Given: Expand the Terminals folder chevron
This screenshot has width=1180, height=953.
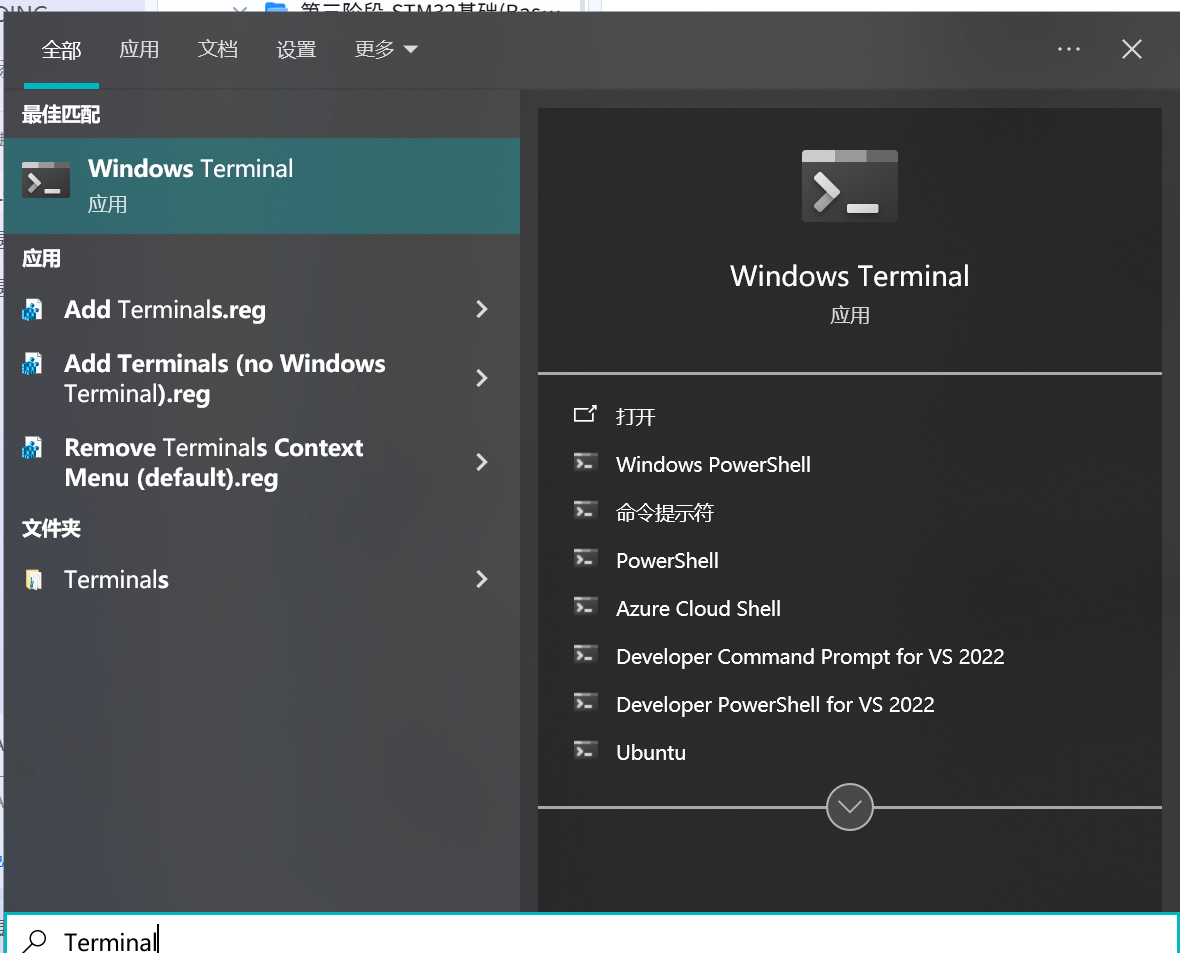Looking at the screenshot, I should pyautogui.click(x=482, y=579).
